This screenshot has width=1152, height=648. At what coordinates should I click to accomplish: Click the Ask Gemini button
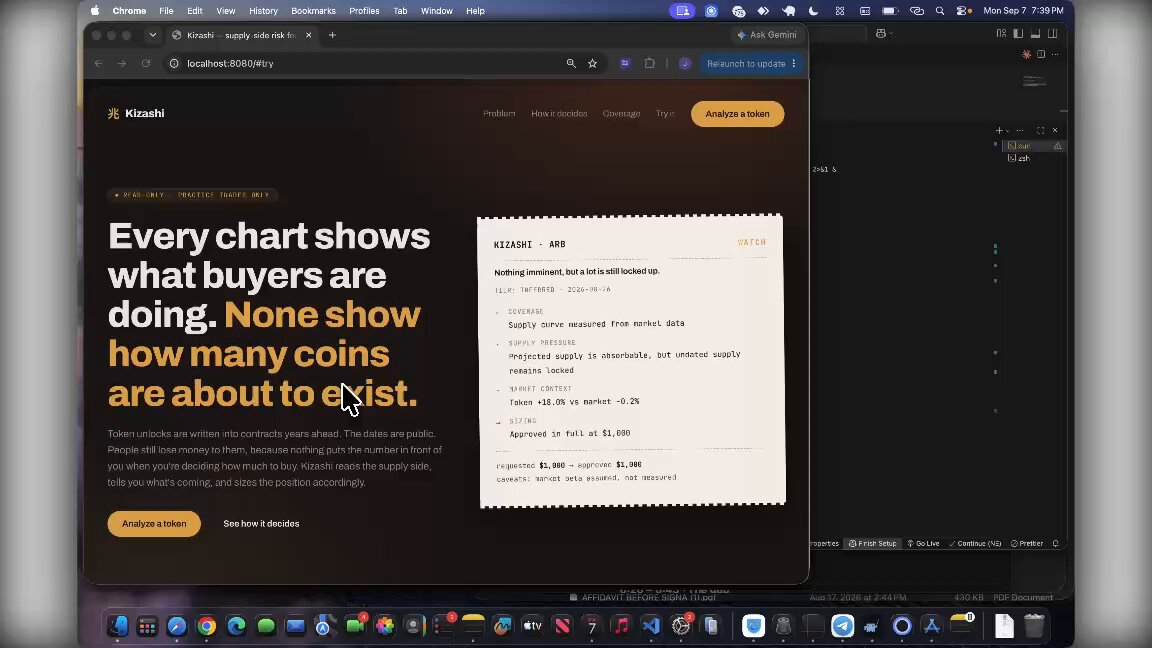[x=766, y=35]
